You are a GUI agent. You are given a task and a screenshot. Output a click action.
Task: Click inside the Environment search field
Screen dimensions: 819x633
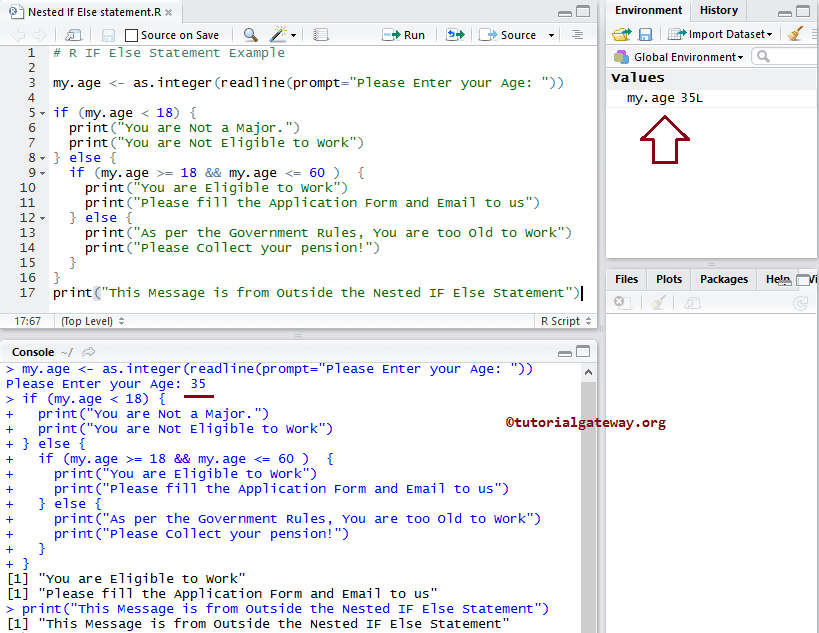[785, 56]
